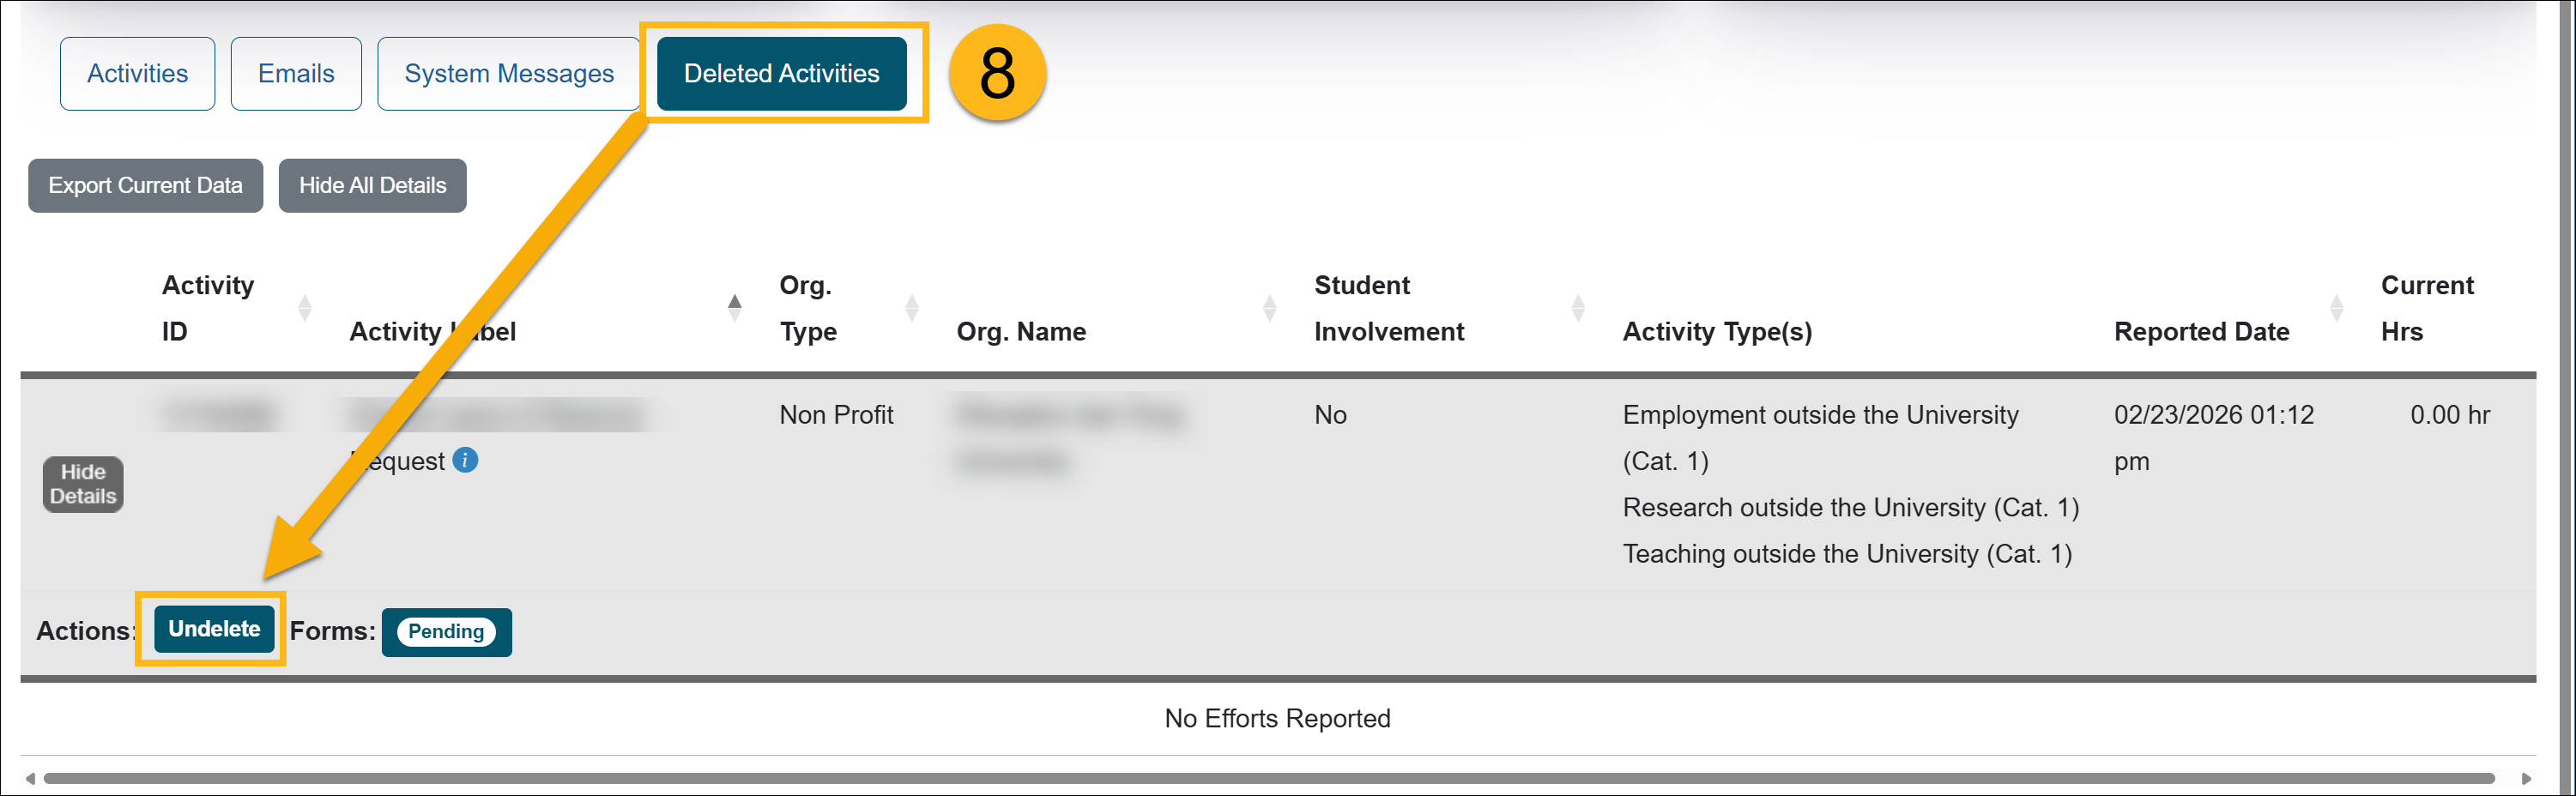
Task: Hide details for the deleted activity row
Action: pyautogui.click(x=83, y=484)
